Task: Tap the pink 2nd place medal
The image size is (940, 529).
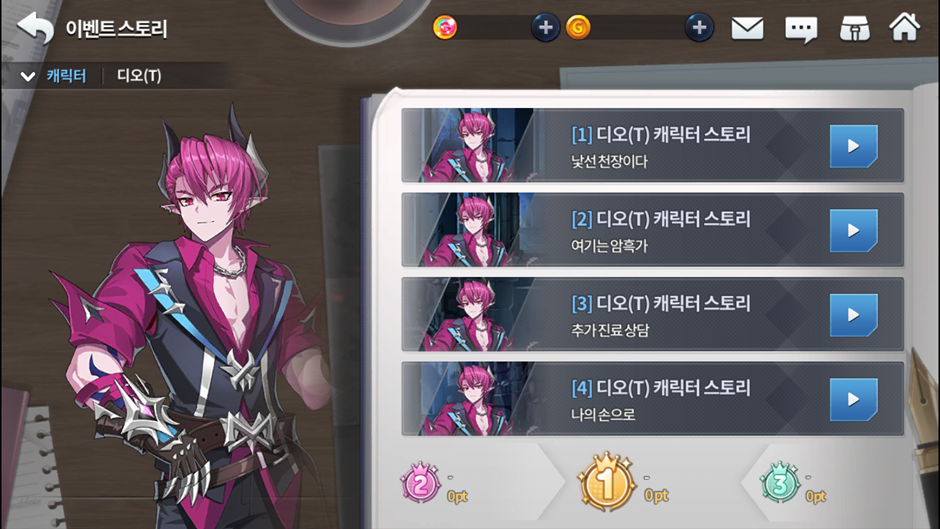Action: (420, 482)
